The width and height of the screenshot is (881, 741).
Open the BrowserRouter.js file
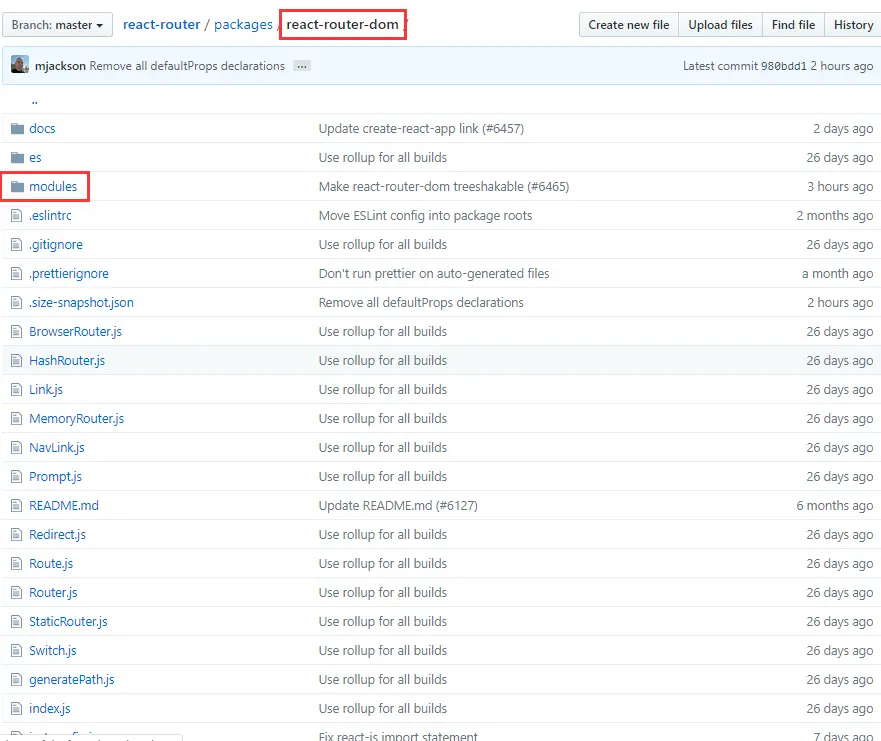click(75, 331)
